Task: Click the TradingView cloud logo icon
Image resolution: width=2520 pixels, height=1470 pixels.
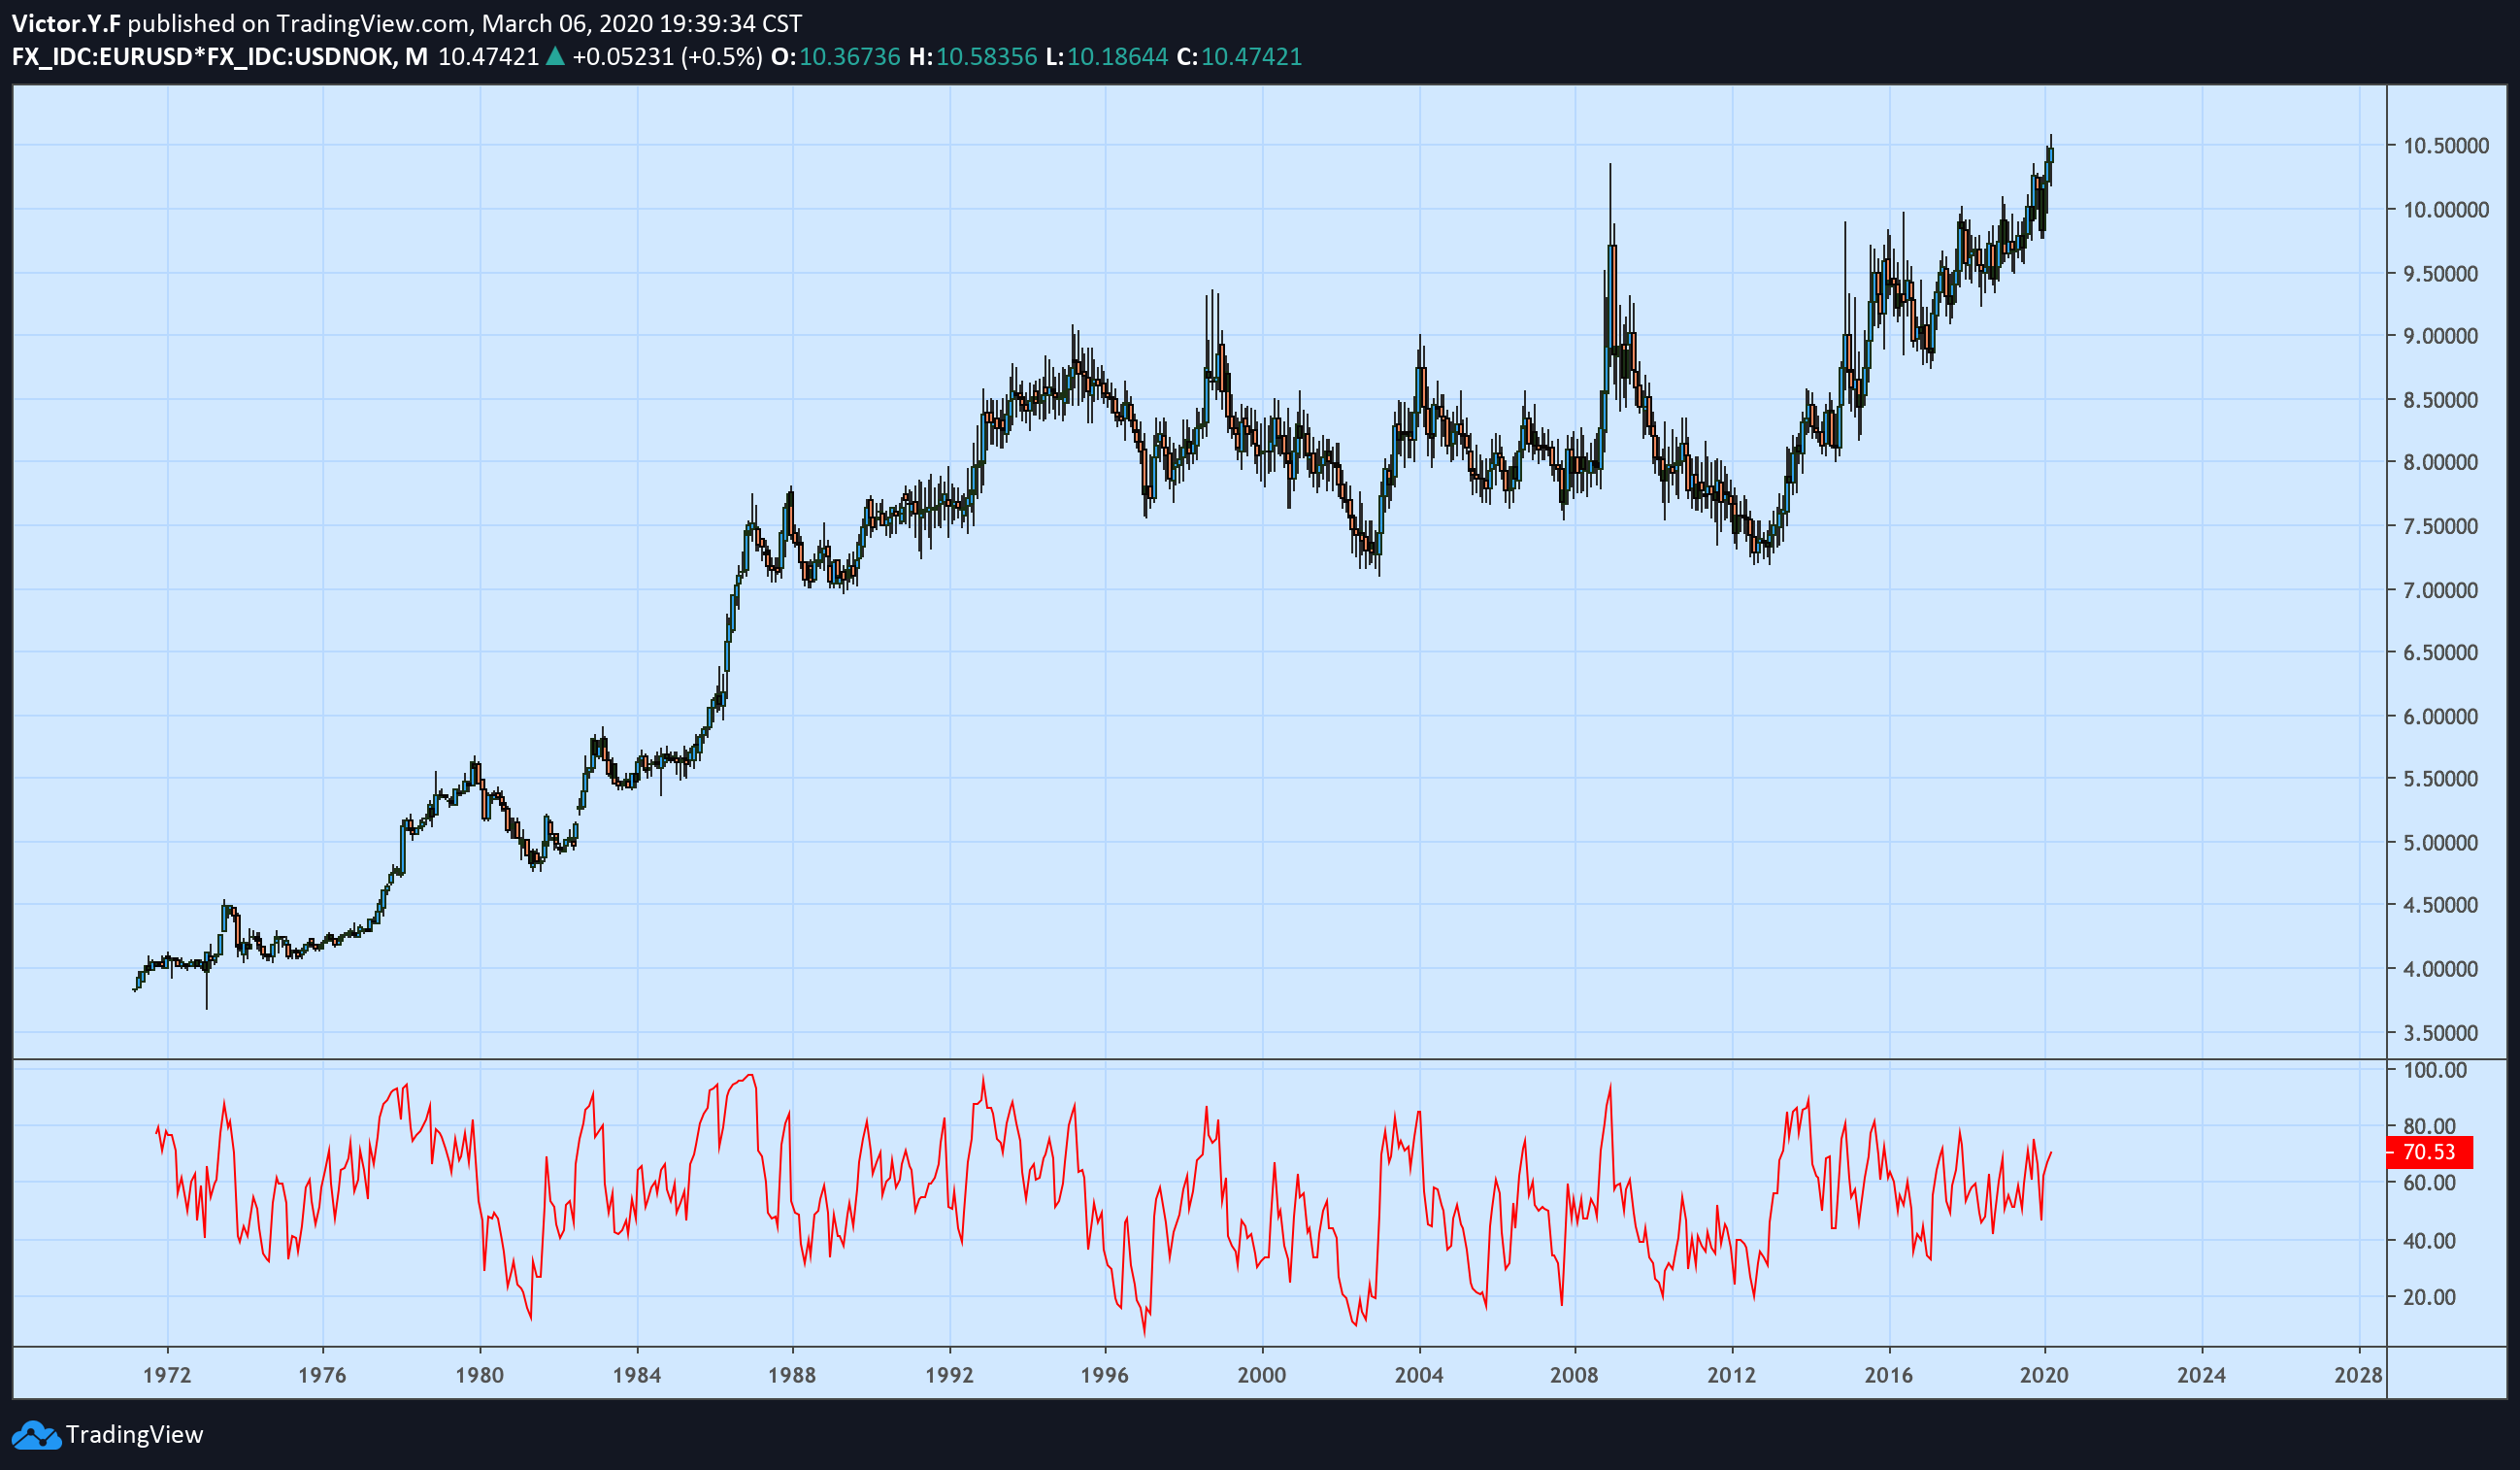Action: coord(36,1435)
